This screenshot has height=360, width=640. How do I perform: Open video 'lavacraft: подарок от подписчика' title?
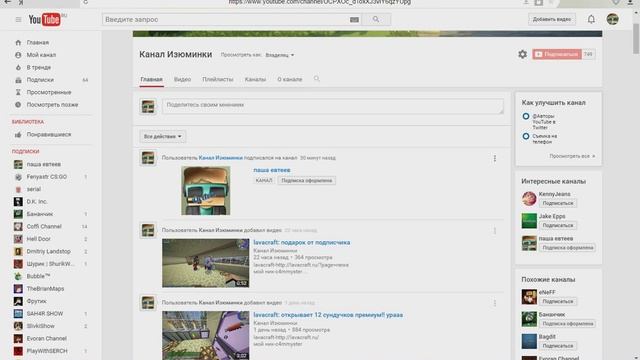click(x=302, y=242)
